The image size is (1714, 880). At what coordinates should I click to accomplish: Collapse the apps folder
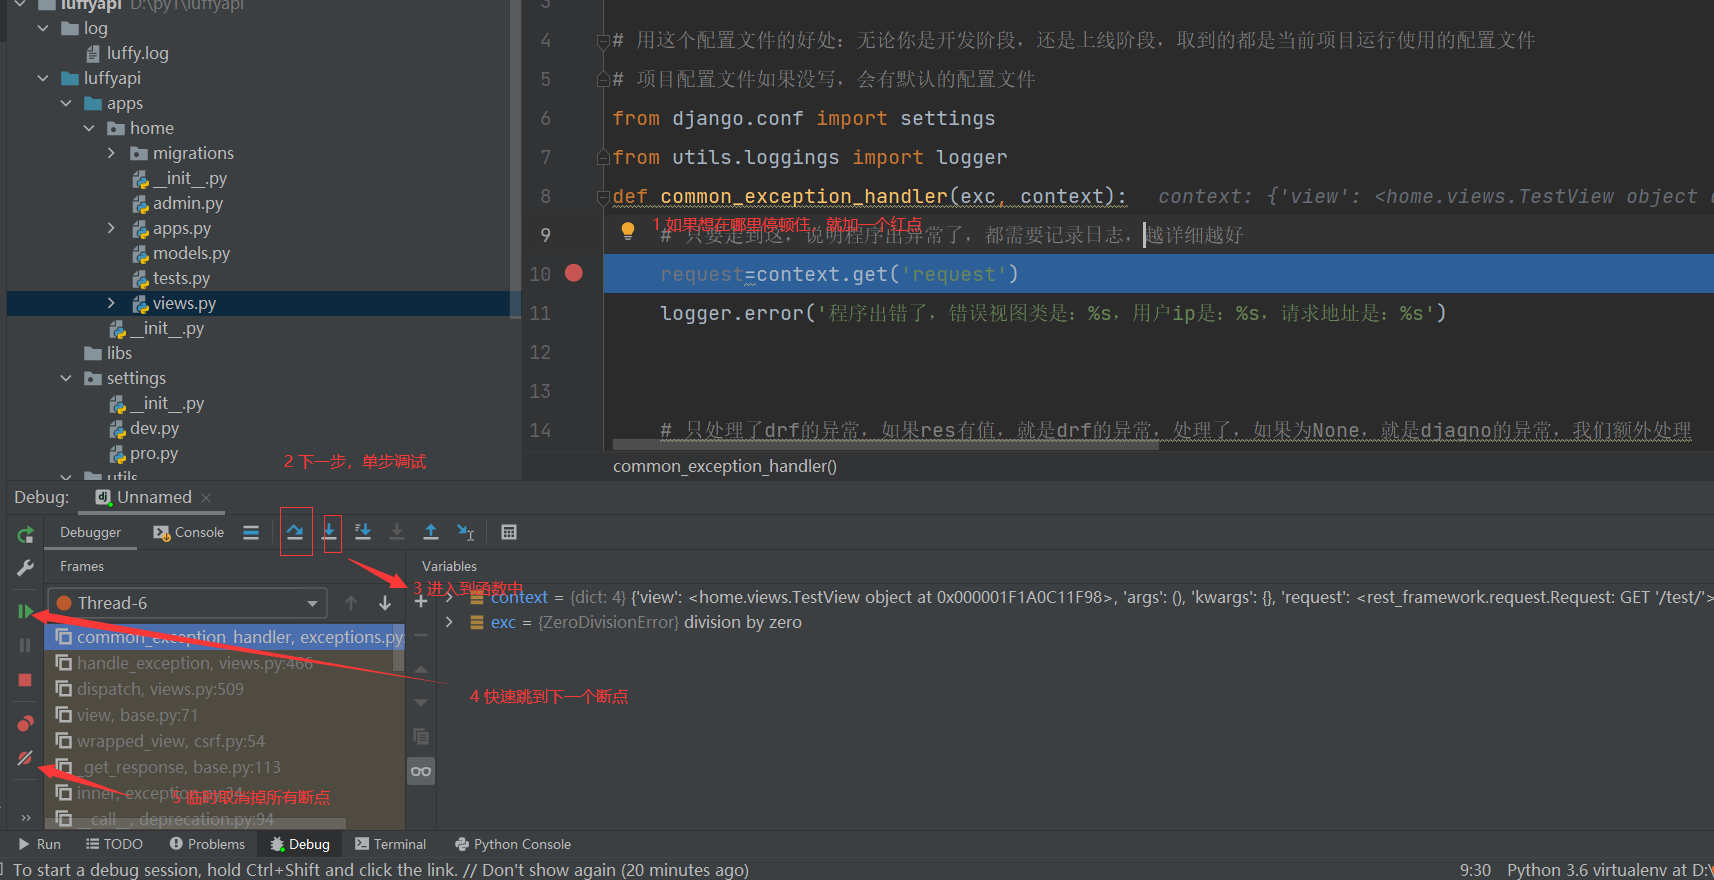tap(66, 103)
